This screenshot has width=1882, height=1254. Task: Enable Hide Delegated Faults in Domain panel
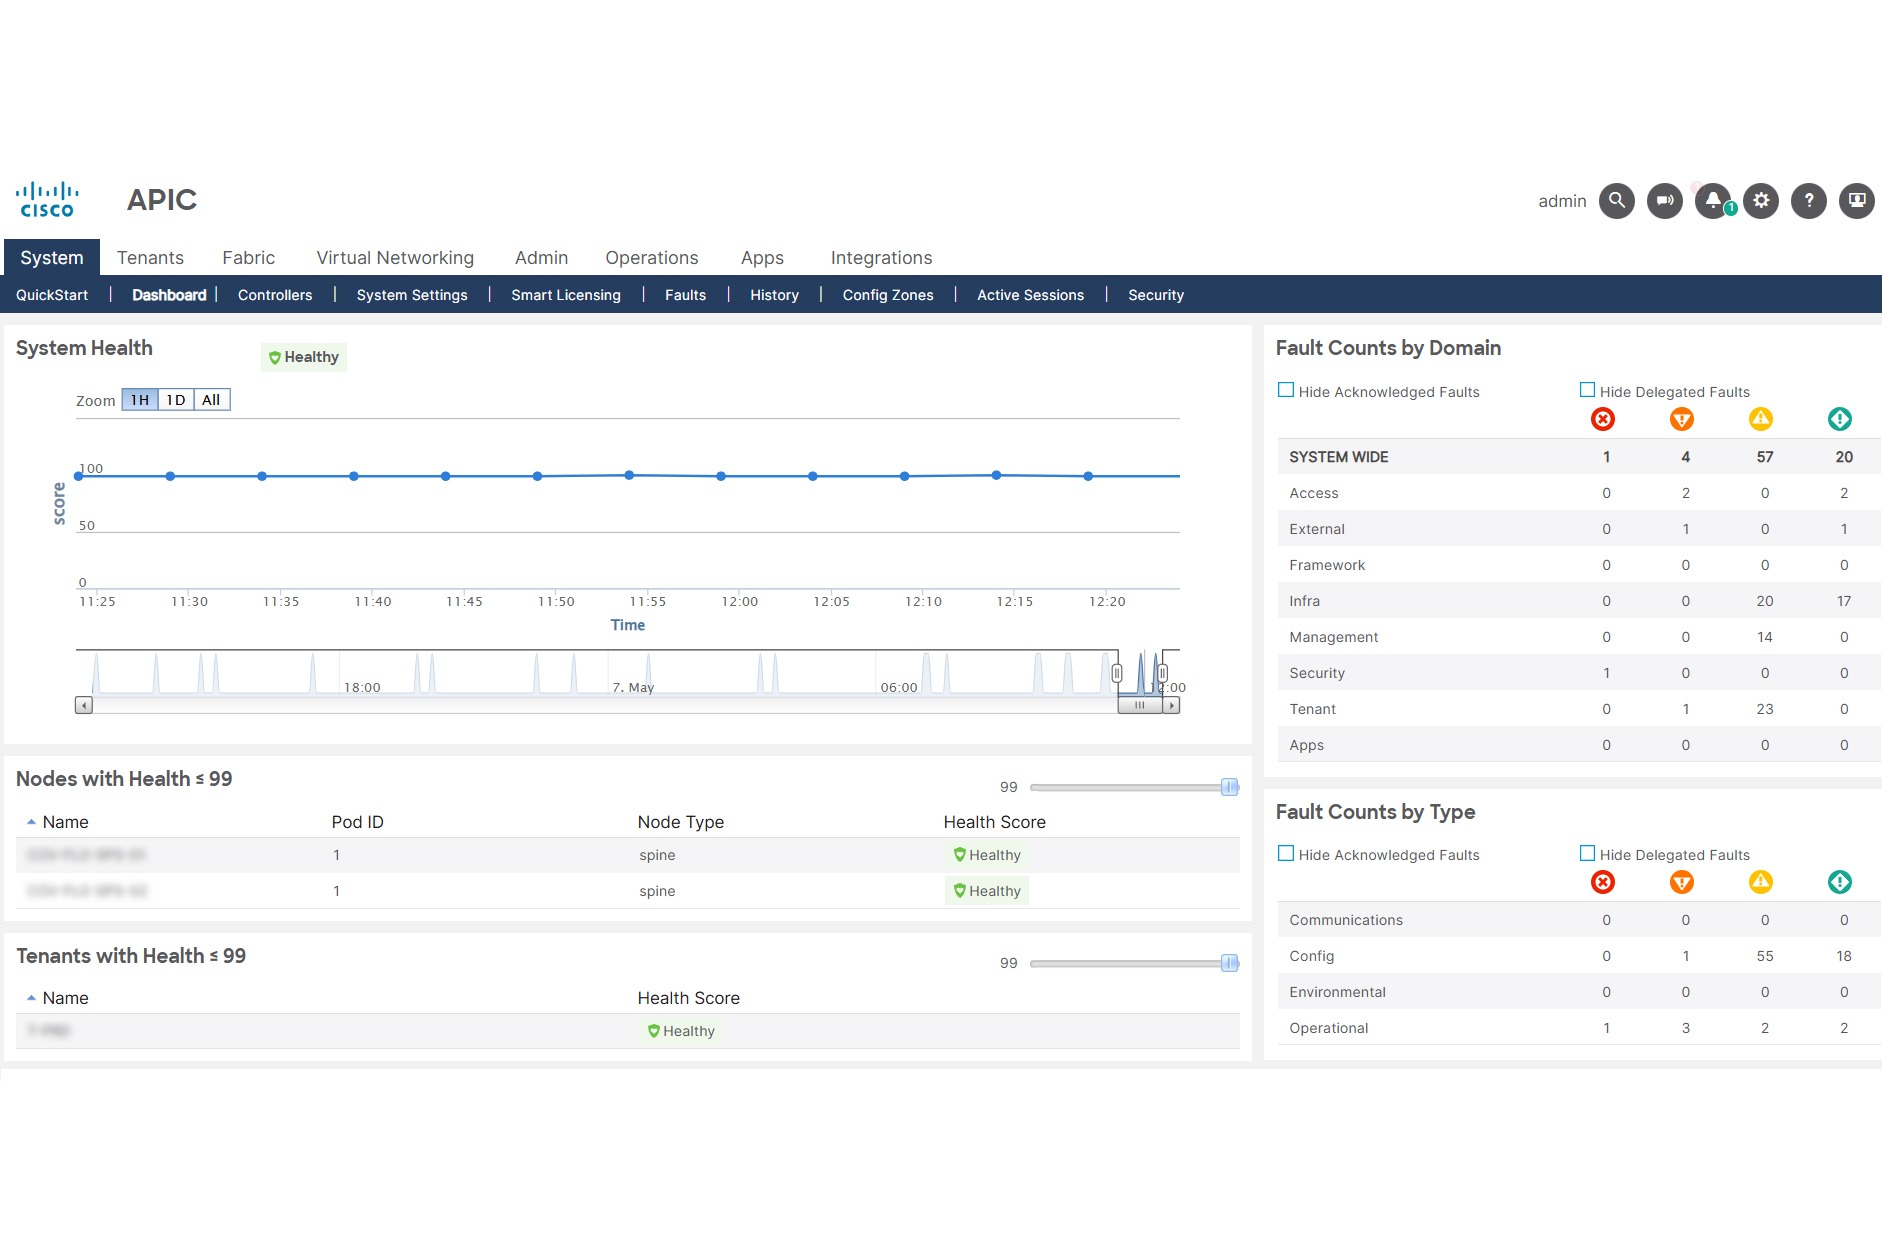pyautogui.click(x=1587, y=391)
